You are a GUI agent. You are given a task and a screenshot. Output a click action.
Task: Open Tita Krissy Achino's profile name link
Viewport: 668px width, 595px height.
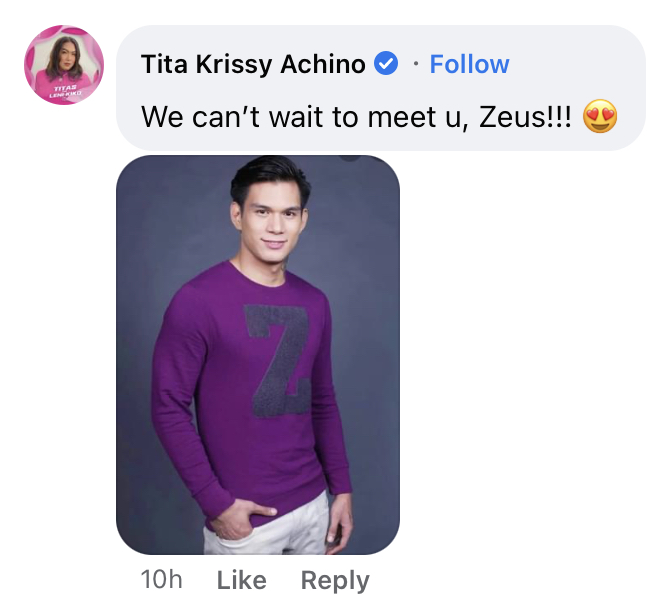pos(253,64)
